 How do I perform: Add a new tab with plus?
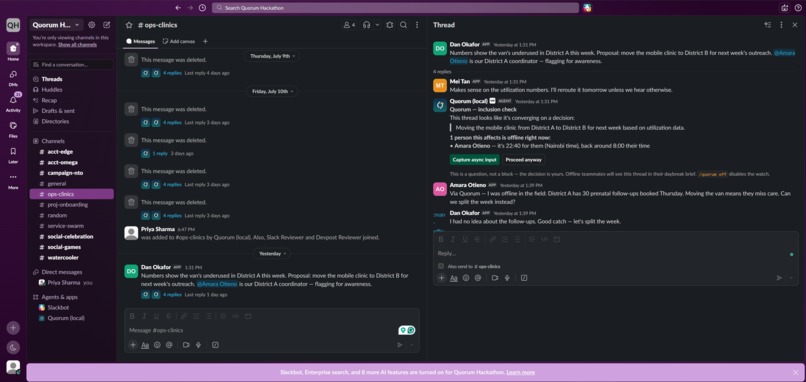pos(205,41)
